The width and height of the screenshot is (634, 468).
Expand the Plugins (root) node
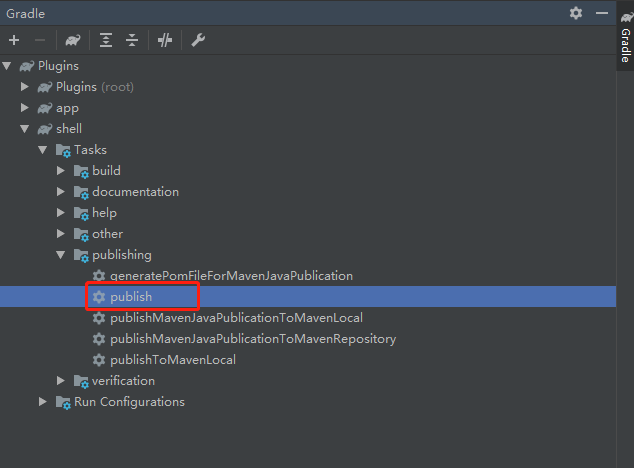(x=25, y=87)
